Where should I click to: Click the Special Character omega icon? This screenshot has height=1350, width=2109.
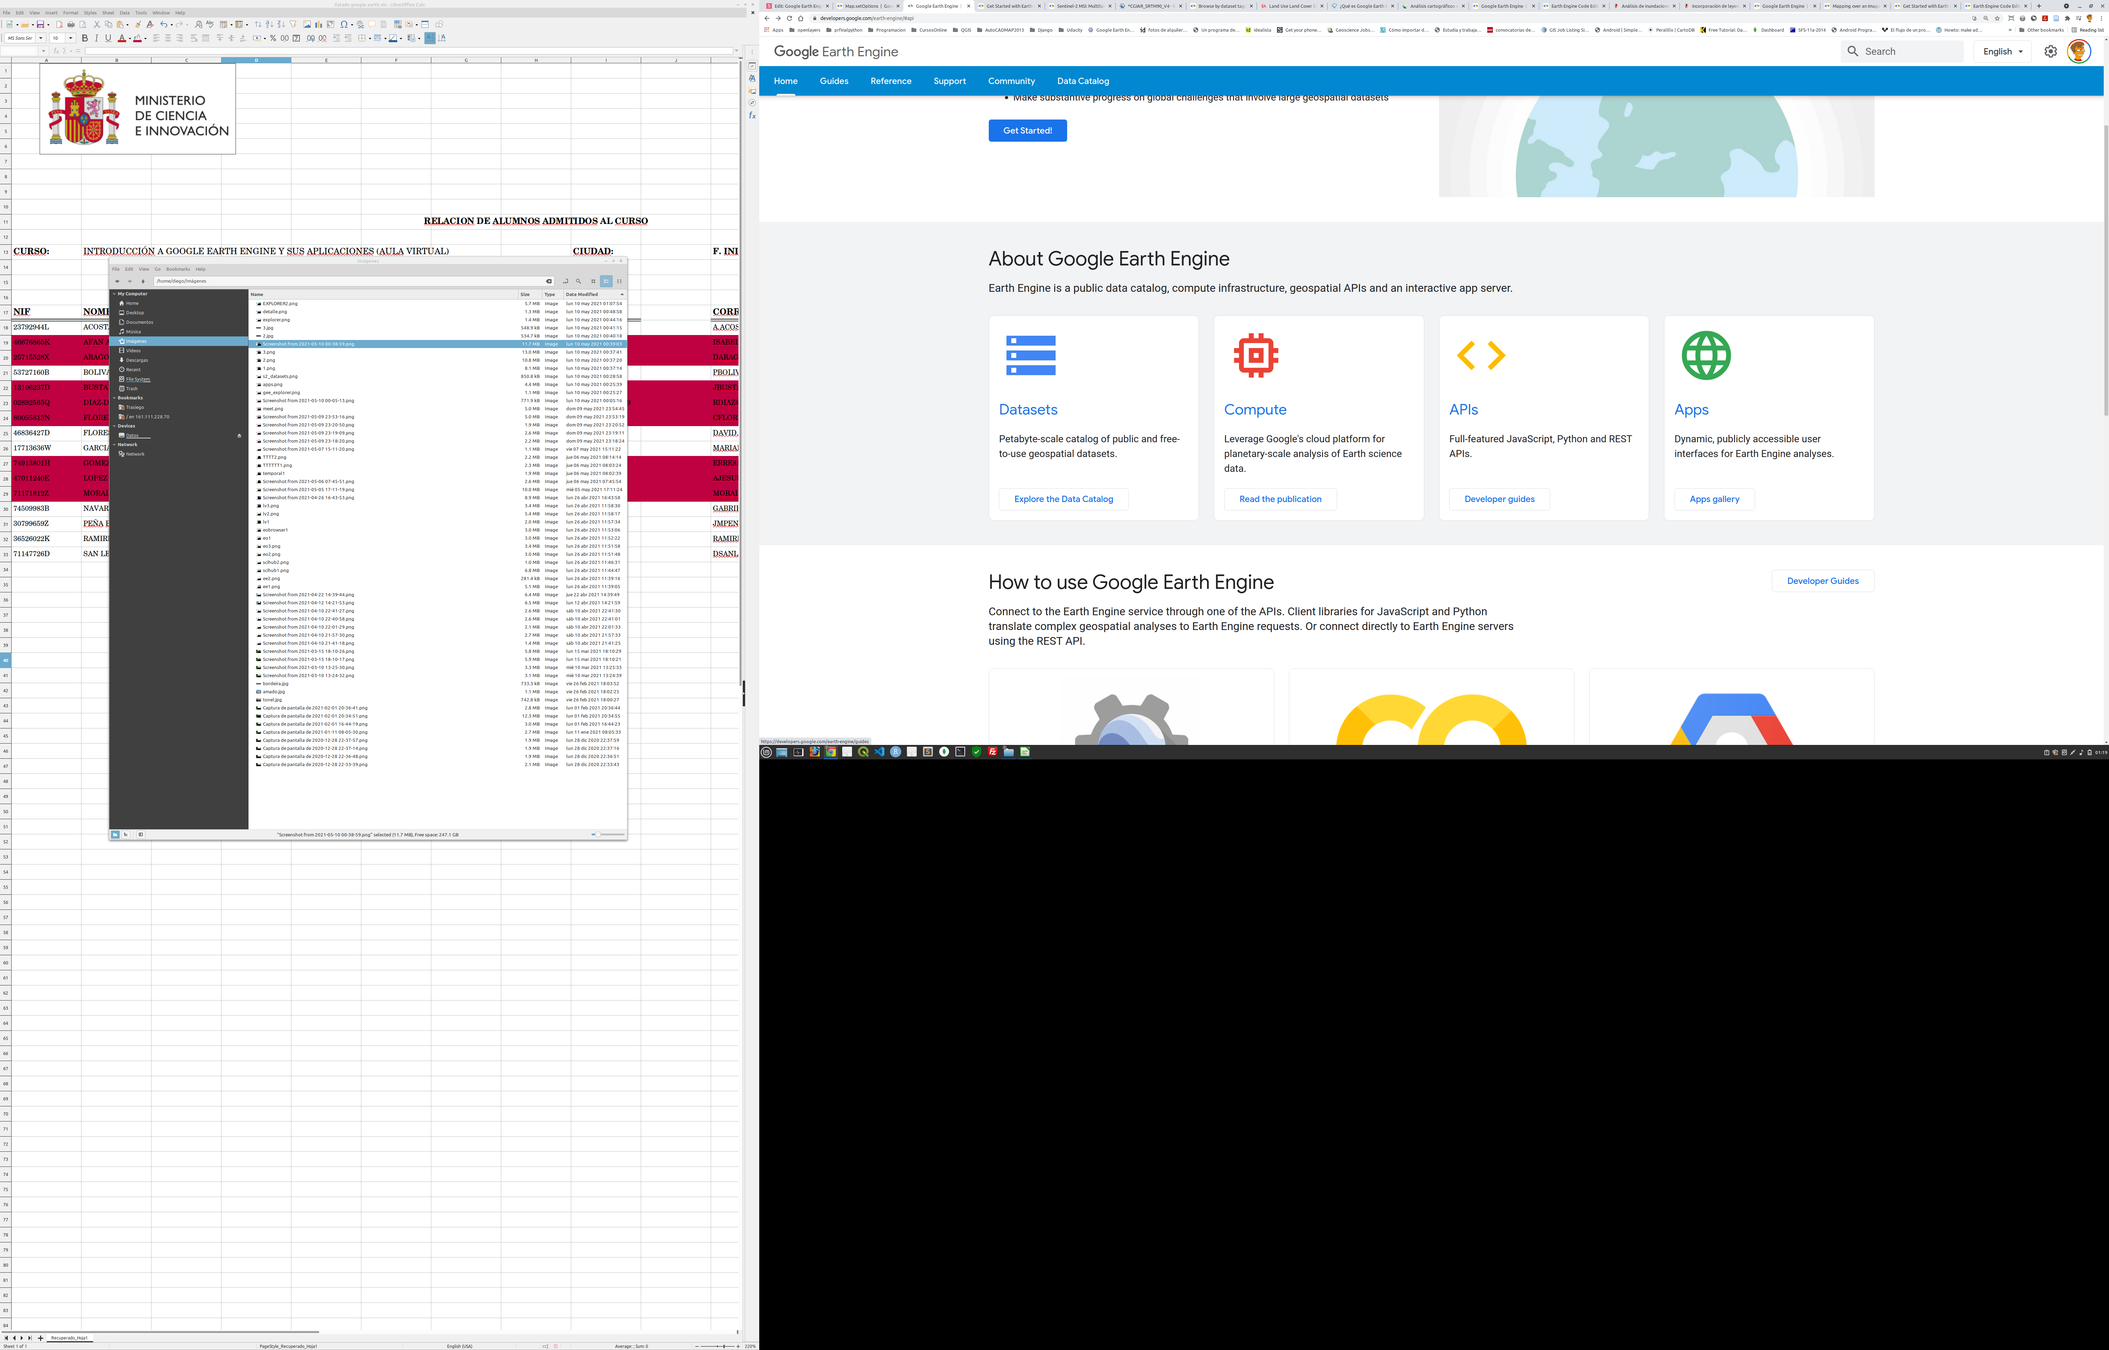pyautogui.click(x=344, y=24)
